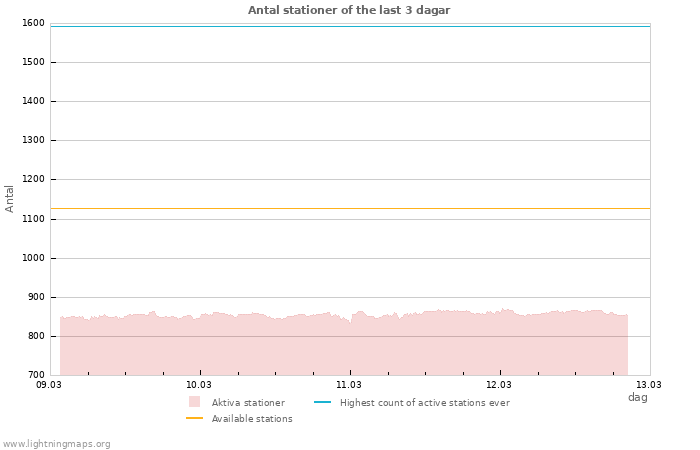Screen dimensions: 700x450
Task: Select the 13.03 date tick label
Action: tap(649, 384)
